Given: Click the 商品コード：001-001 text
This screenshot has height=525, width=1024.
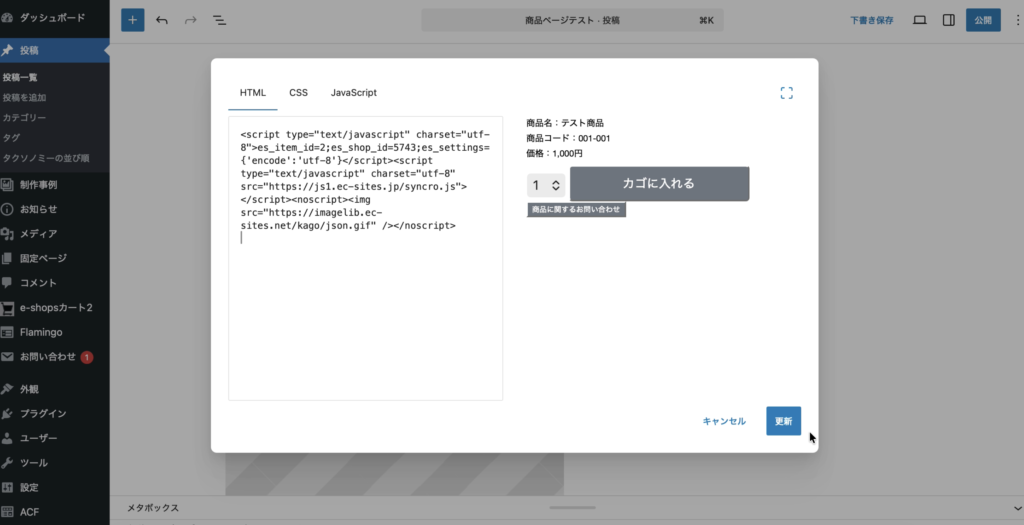Looking at the screenshot, I should 568,138.
